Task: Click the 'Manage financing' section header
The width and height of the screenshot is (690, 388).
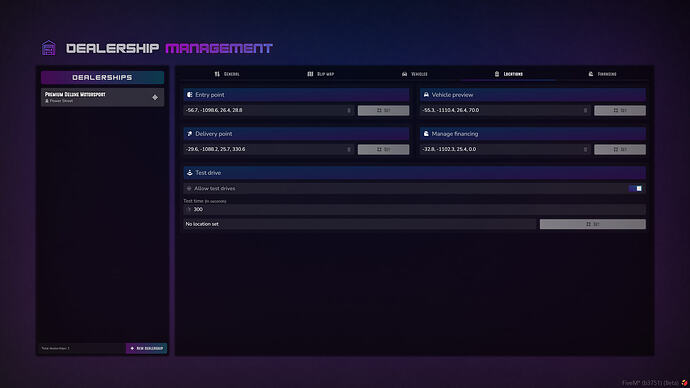Action: click(x=533, y=134)
